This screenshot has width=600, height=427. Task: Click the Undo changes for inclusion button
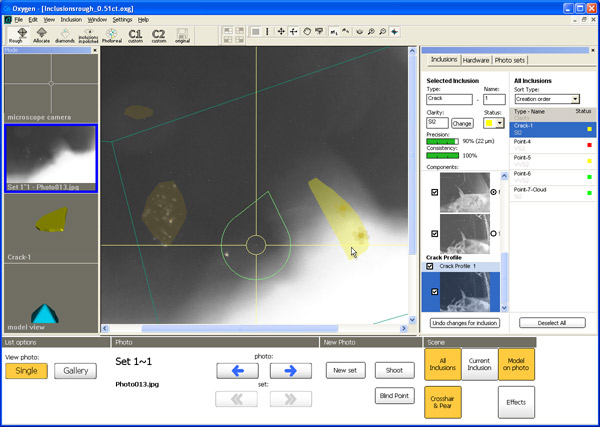(x=465, y=323)
